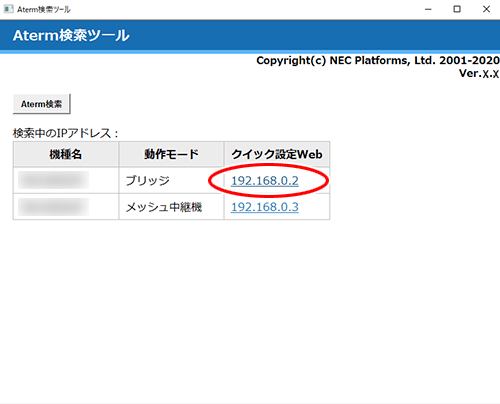
Task: Open the 192.168.0.3 link
Action: [x=265, y=207]
